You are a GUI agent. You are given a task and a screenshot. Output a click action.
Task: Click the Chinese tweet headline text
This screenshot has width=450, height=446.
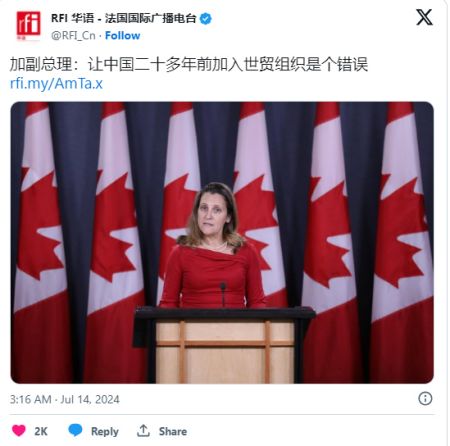click(189, 64)
